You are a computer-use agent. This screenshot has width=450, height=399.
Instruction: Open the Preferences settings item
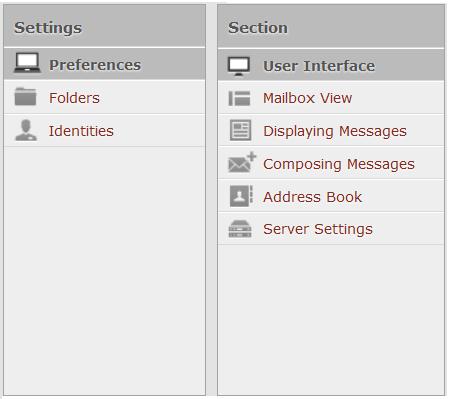click(x=105, y=64)
